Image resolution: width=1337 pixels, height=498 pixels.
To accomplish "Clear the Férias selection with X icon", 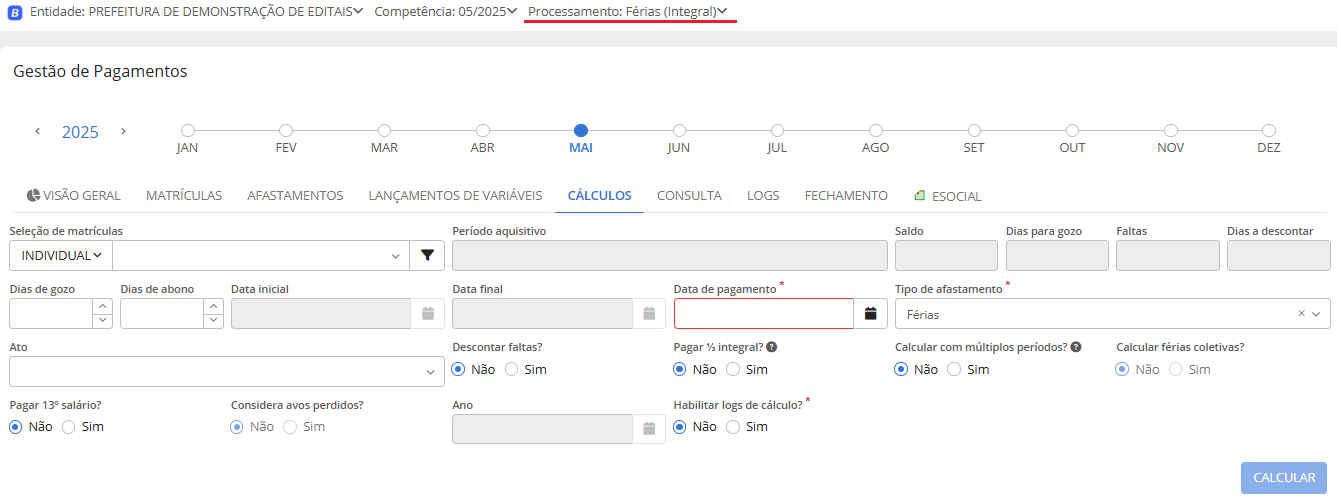I will [x=1301, y=314].
